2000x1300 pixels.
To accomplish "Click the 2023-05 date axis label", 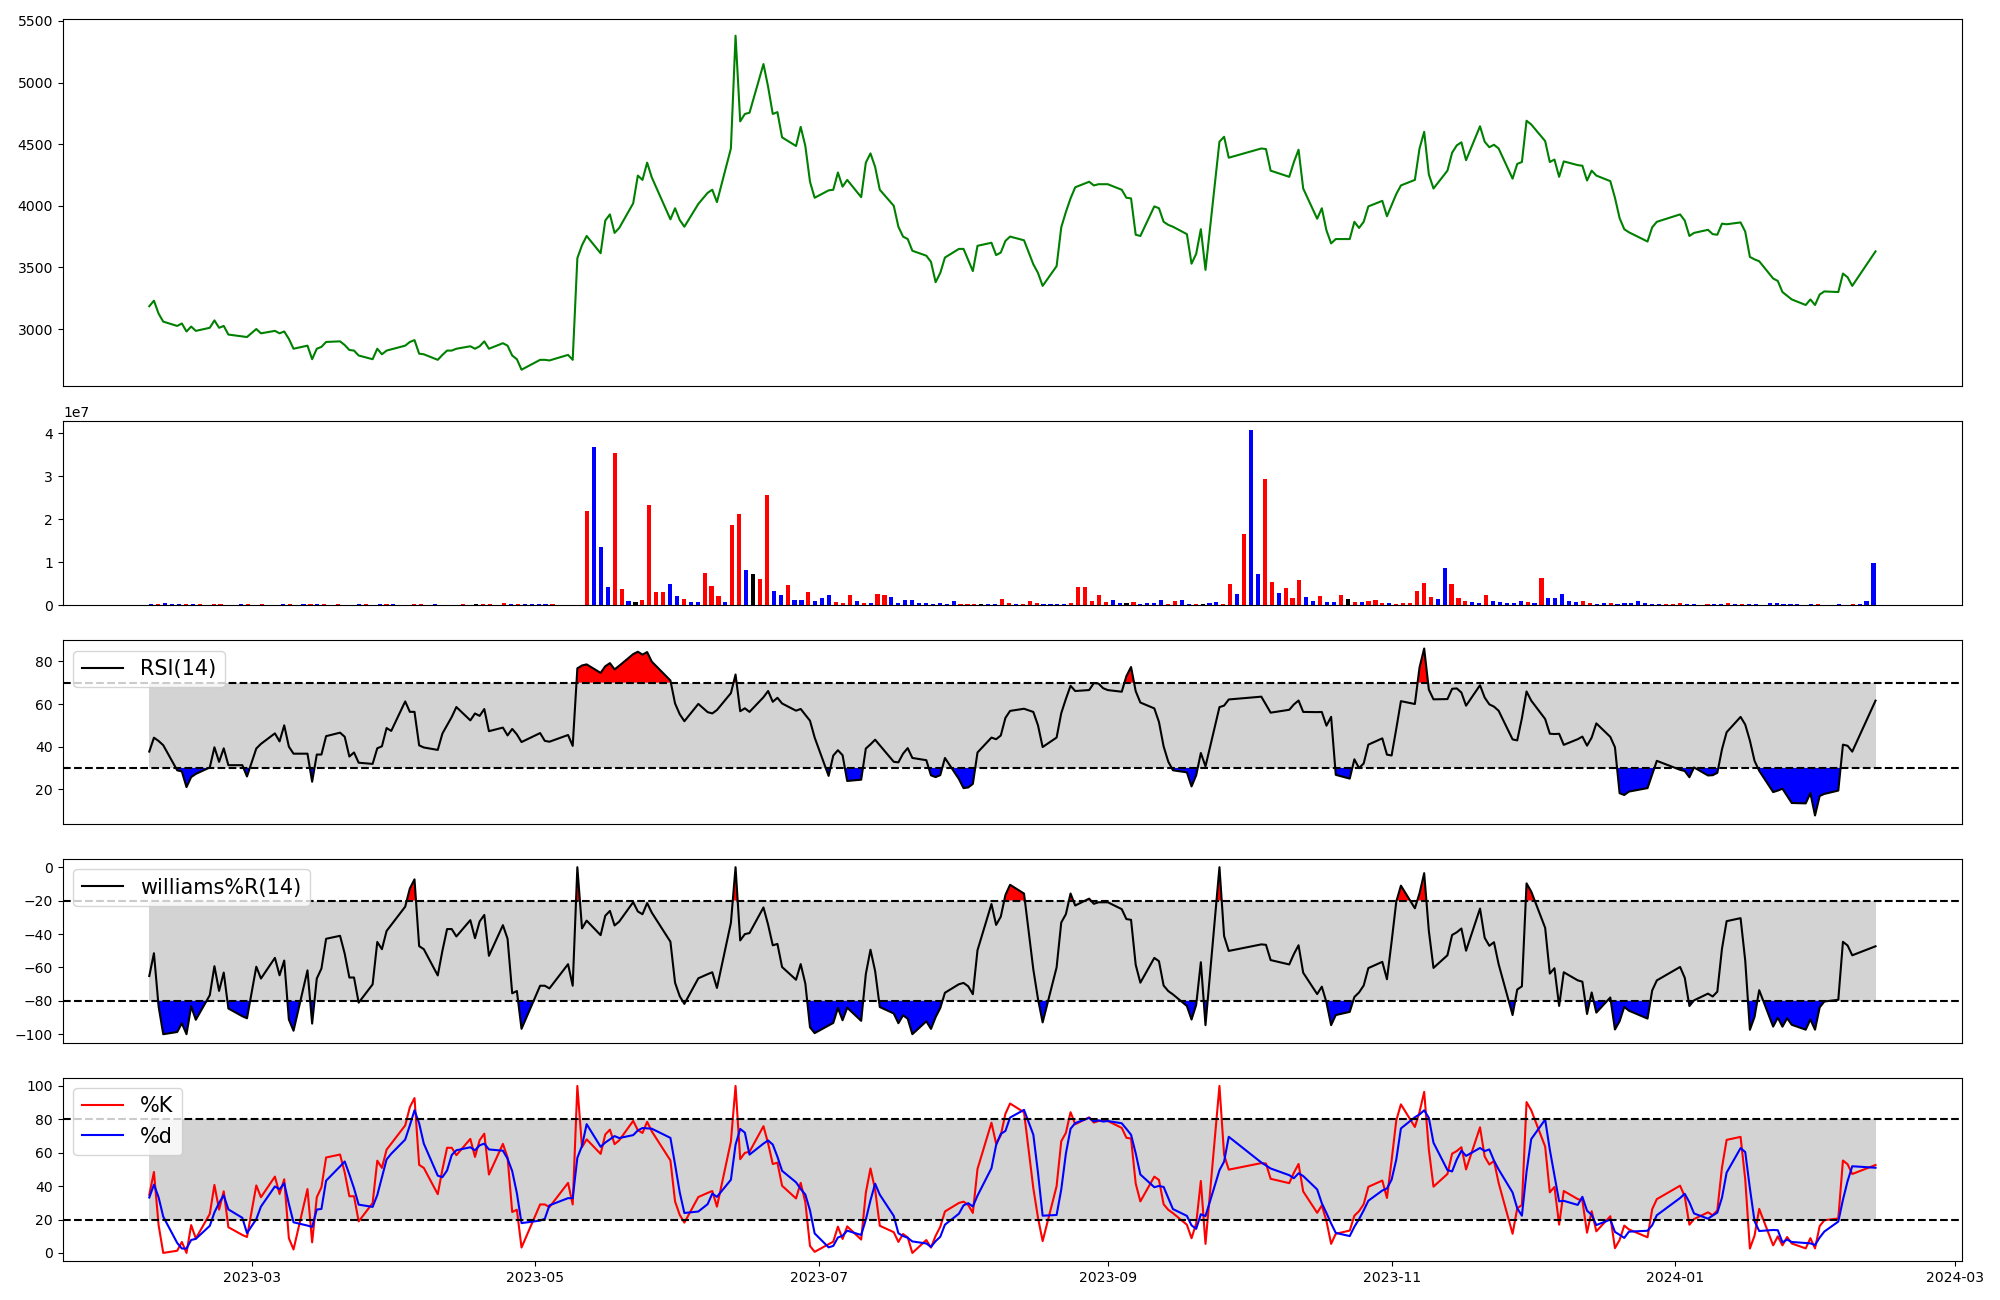I will [535, 1277].
